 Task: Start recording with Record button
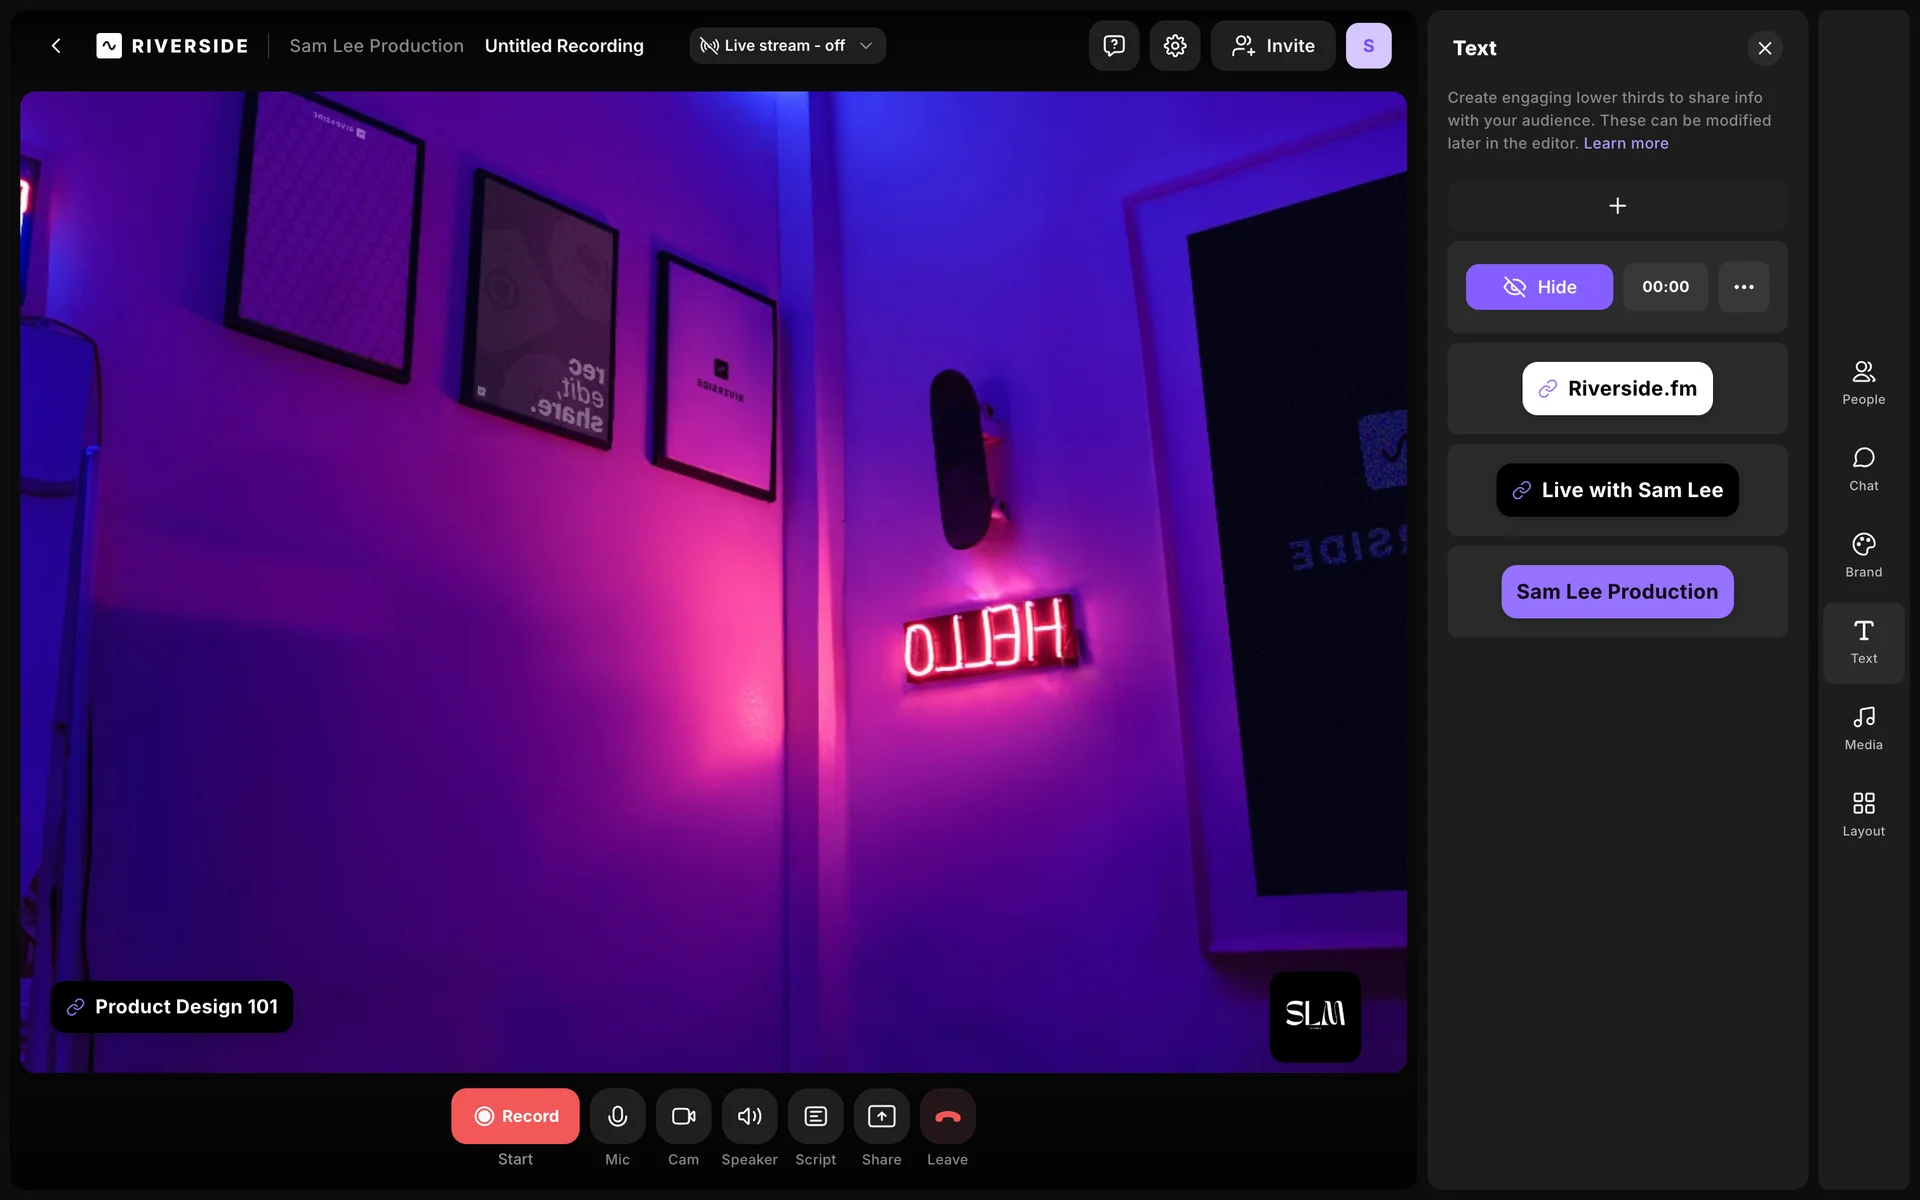(x=515, y=1116)
